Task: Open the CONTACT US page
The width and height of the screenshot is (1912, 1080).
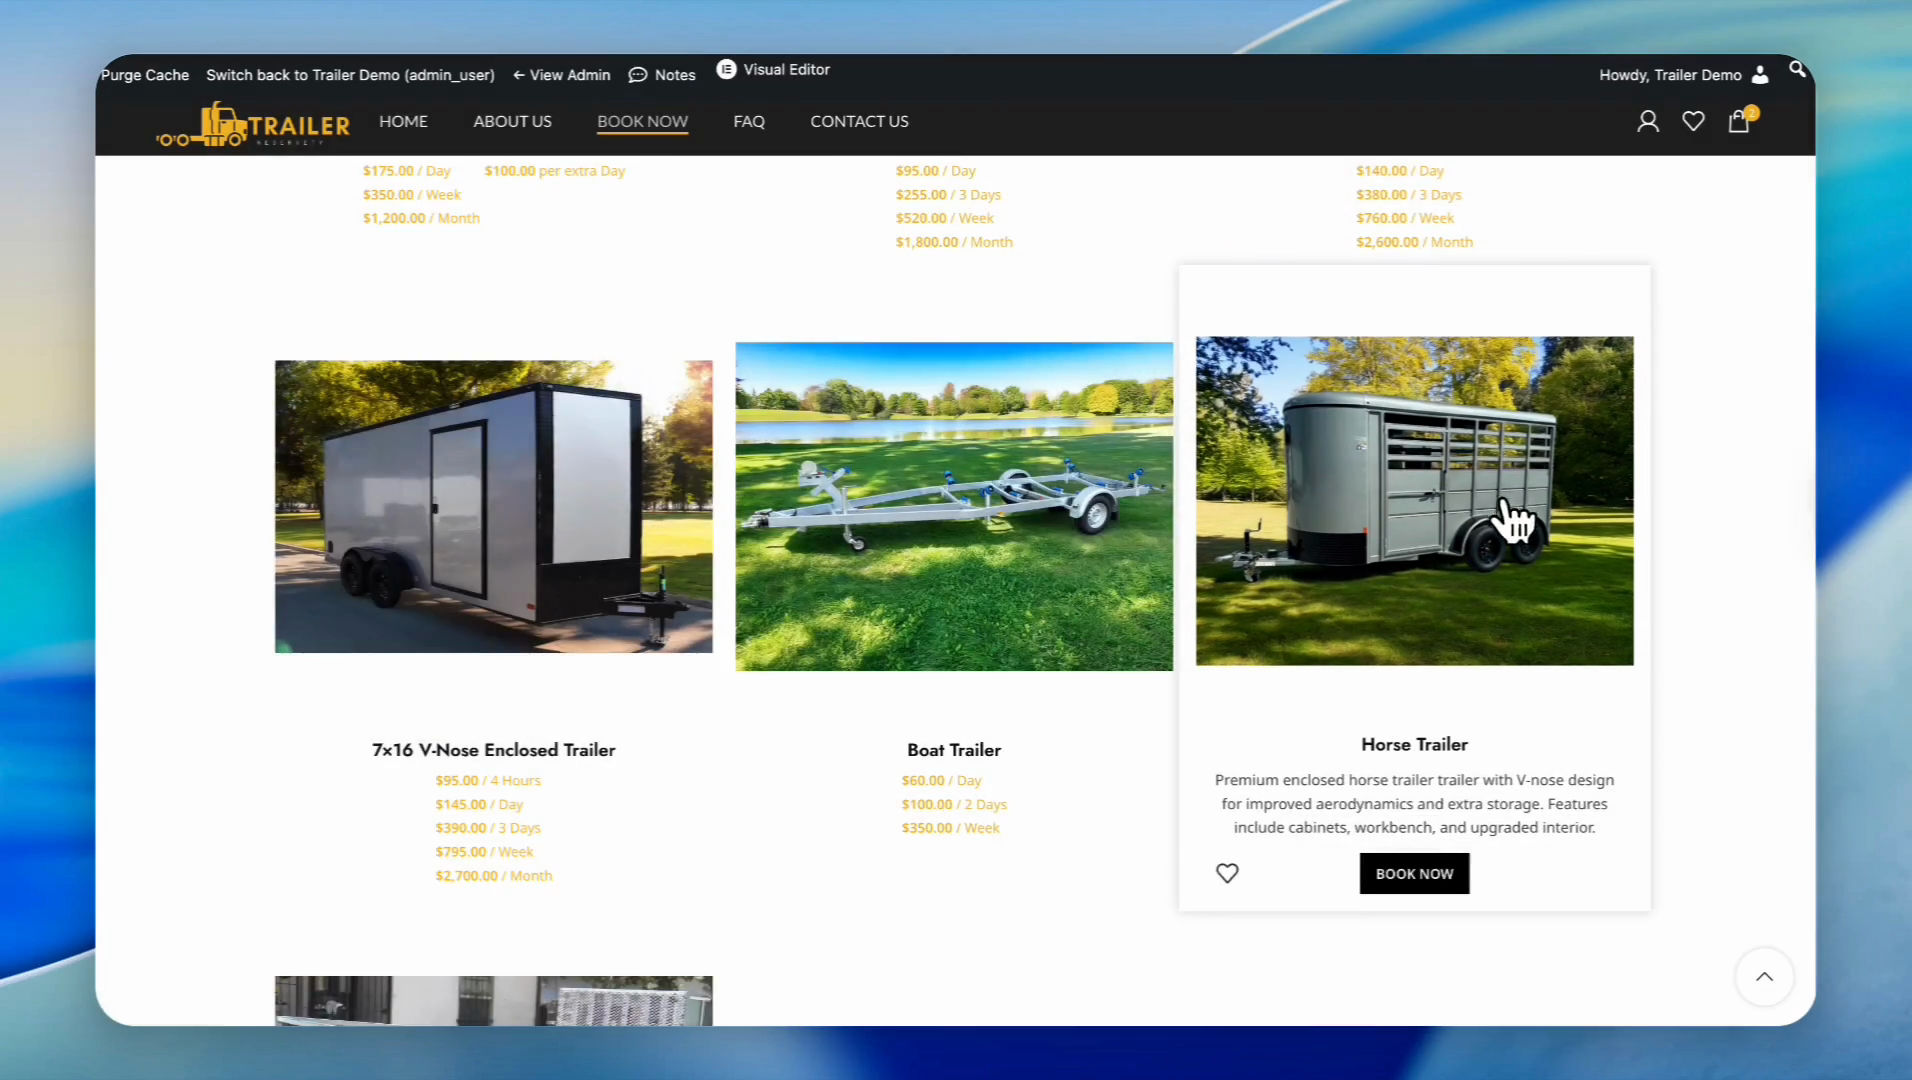Action: pos(859,122)
